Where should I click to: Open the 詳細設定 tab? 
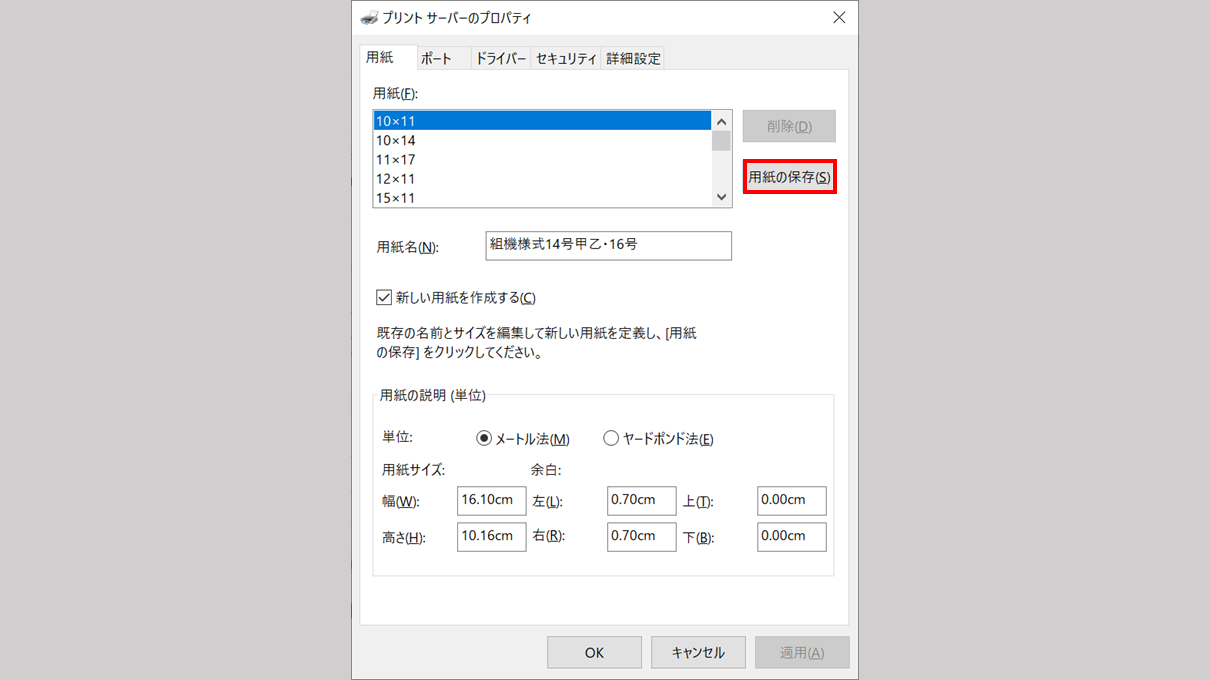(x=633, y=58)
